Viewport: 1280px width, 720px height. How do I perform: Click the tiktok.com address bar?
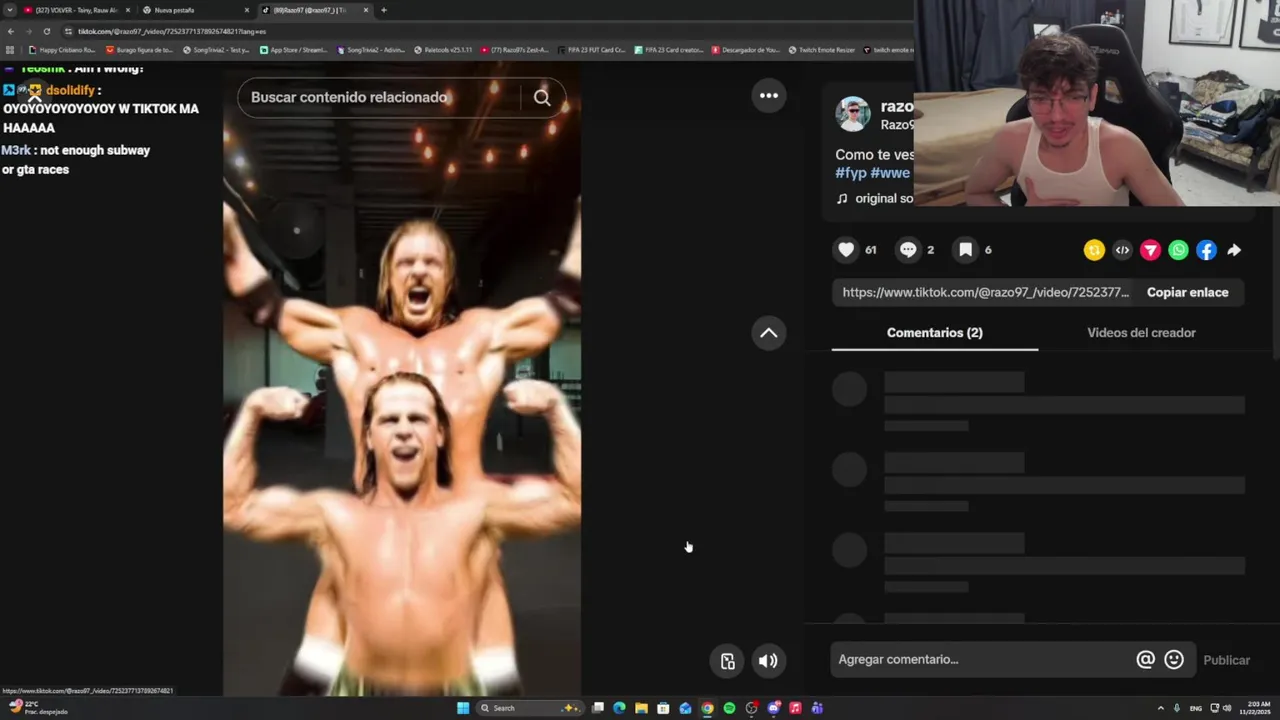click(480, 31)
